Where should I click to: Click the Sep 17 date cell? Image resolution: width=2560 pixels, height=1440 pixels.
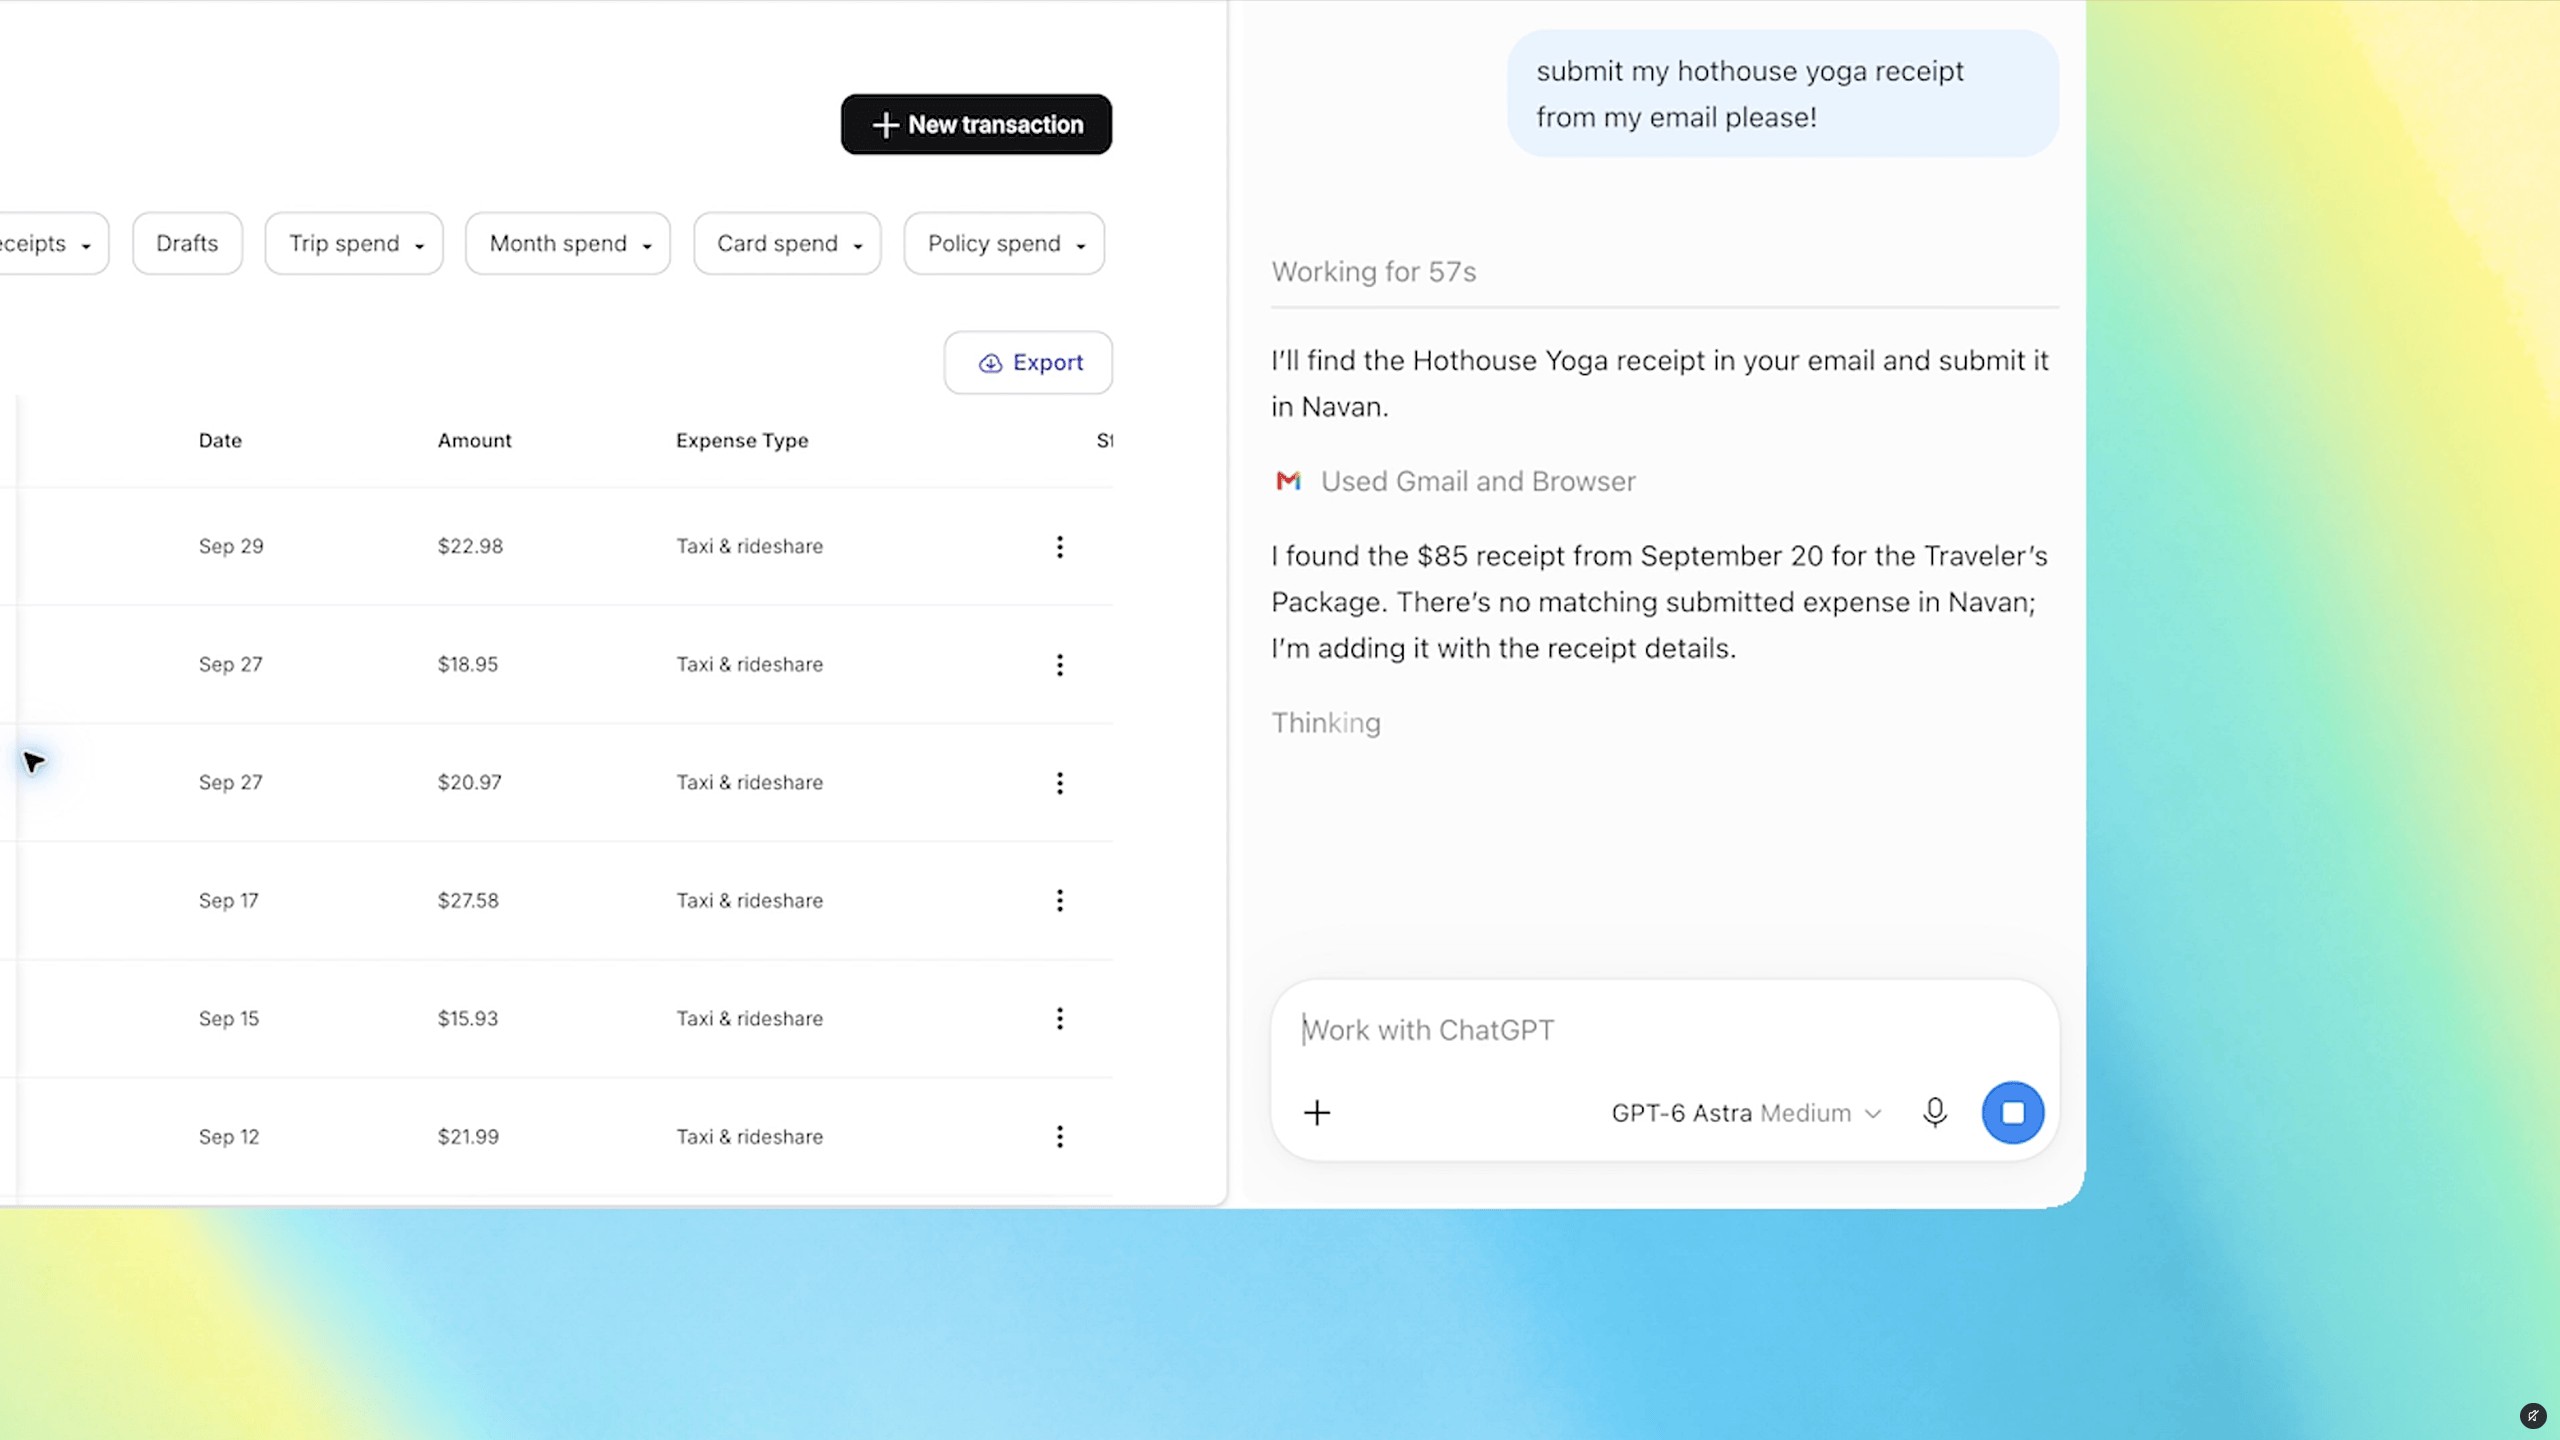click(228, 900)
